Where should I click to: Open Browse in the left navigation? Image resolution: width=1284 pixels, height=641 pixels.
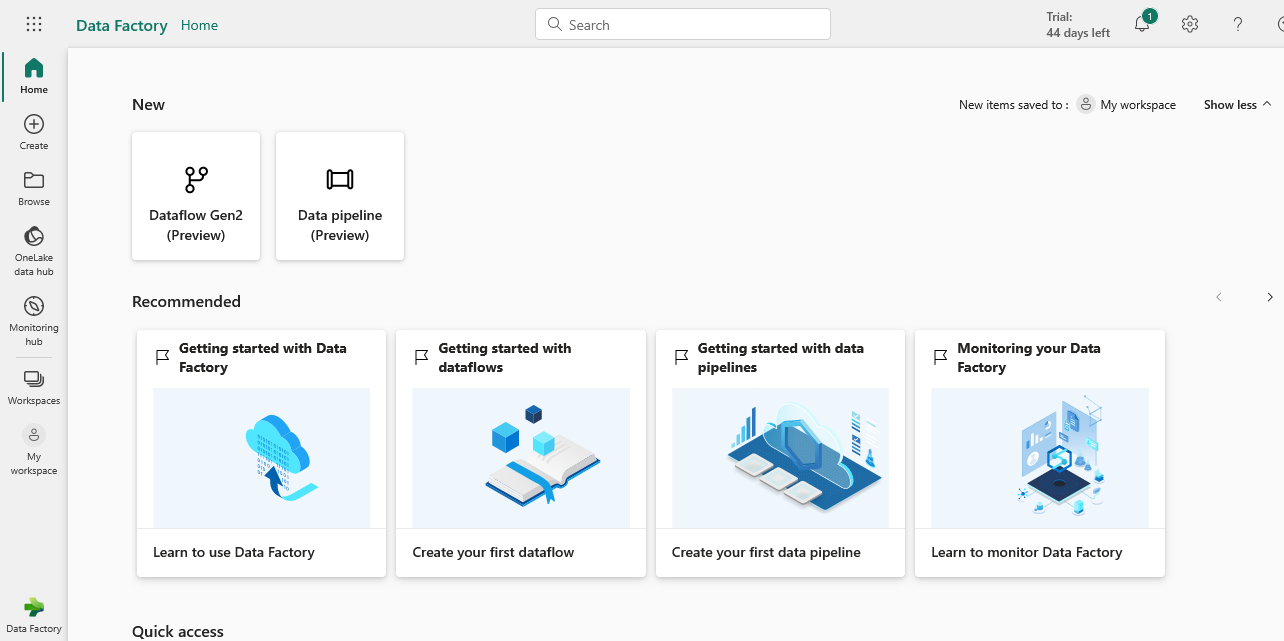click(x=34, y=188)
